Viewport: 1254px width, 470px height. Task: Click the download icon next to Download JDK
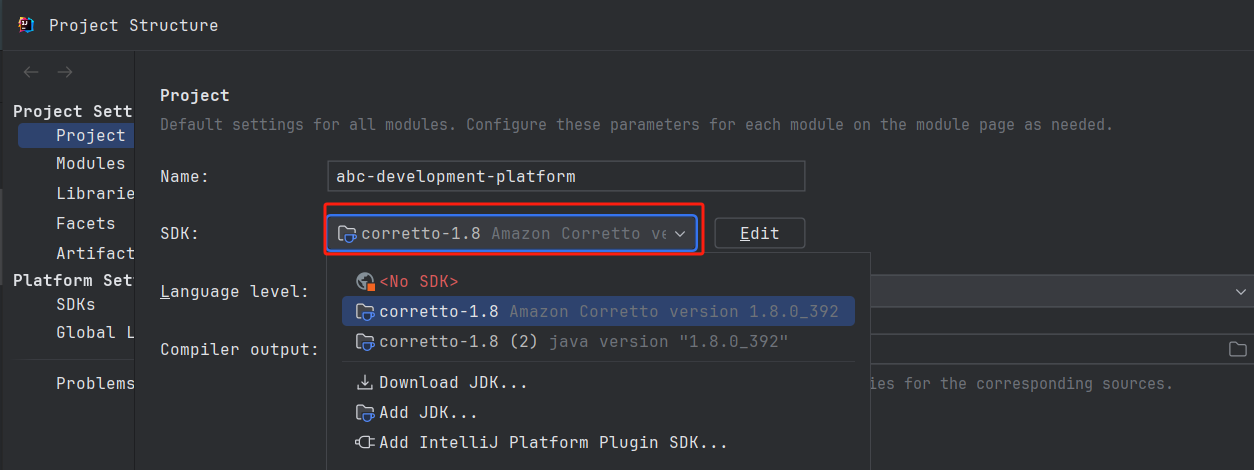(x=365, y=383)
